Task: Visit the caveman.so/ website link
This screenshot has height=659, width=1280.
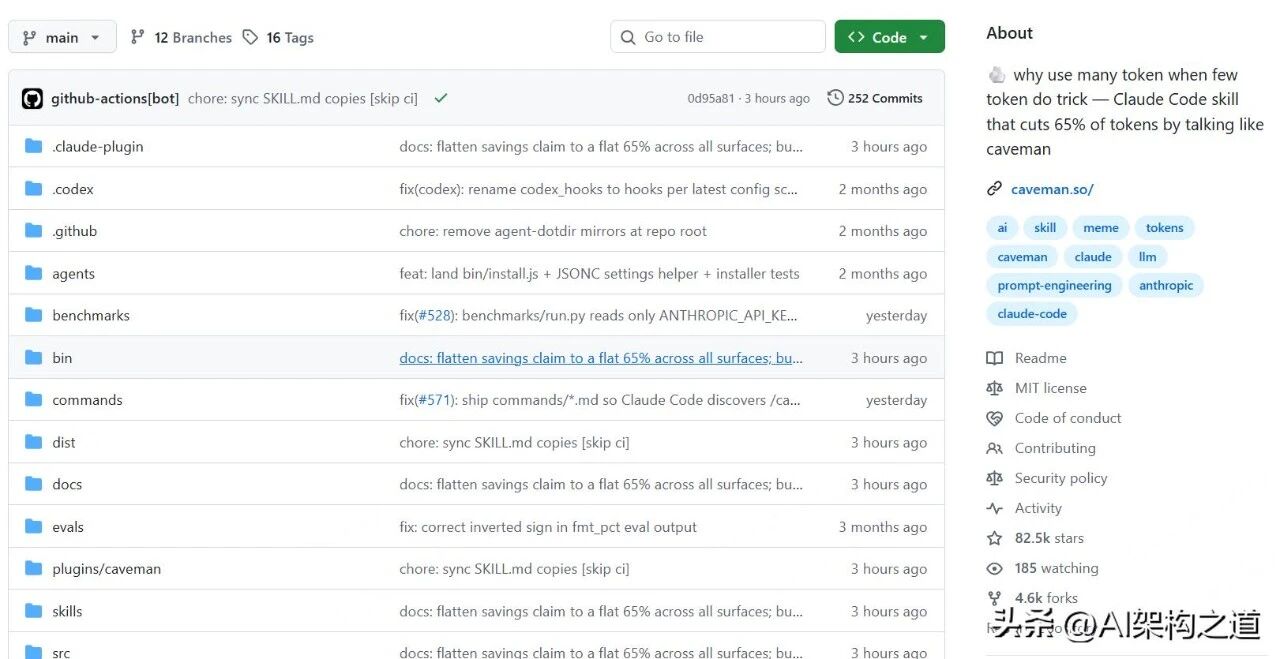Action: (x=1052, y=189)
